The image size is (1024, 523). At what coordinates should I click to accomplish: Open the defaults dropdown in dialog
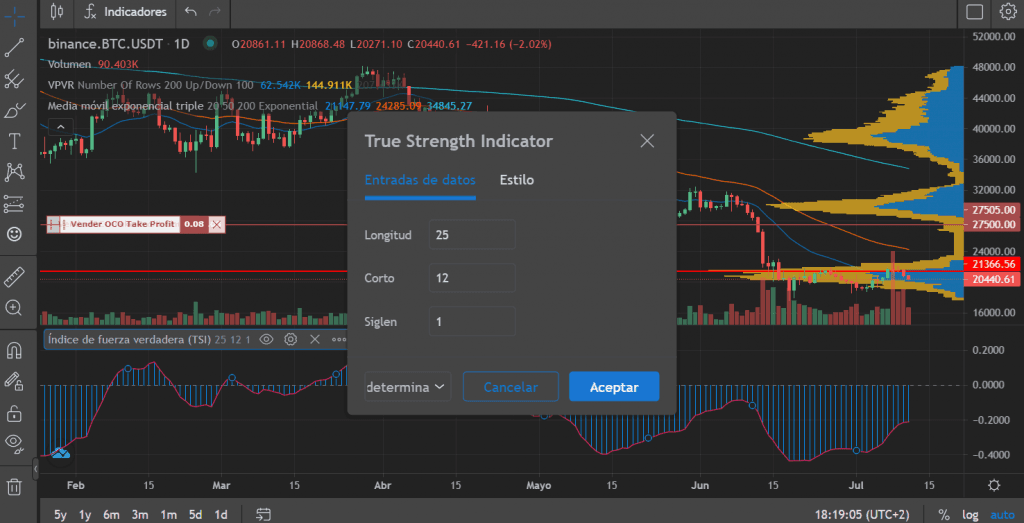click(x=406, y=387)
